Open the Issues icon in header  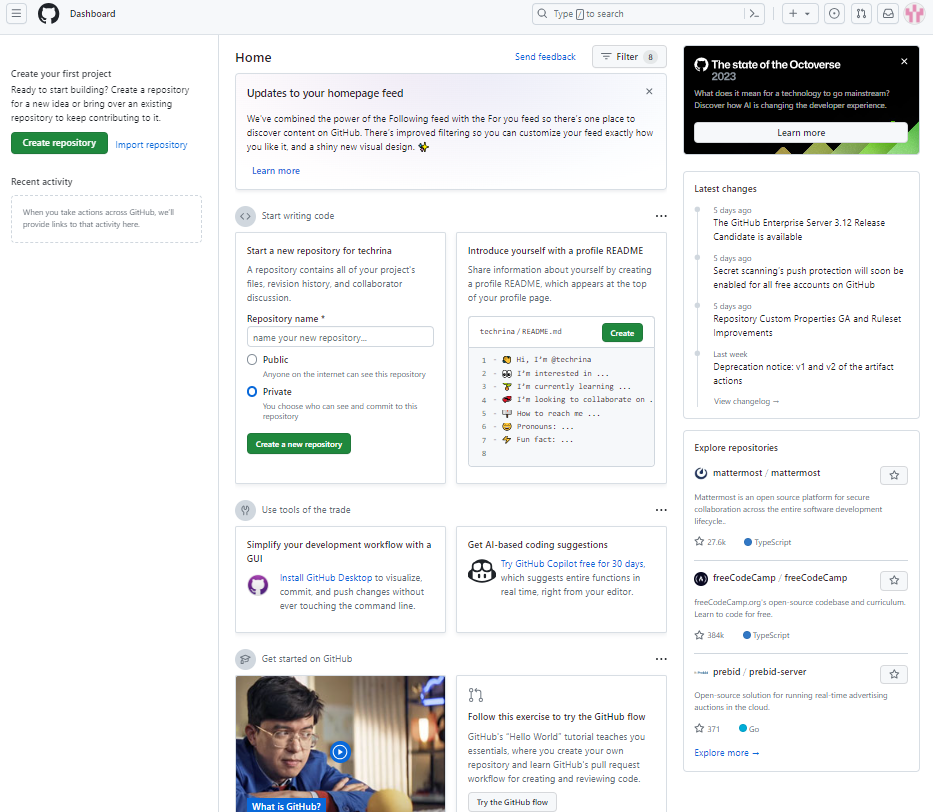834,14
